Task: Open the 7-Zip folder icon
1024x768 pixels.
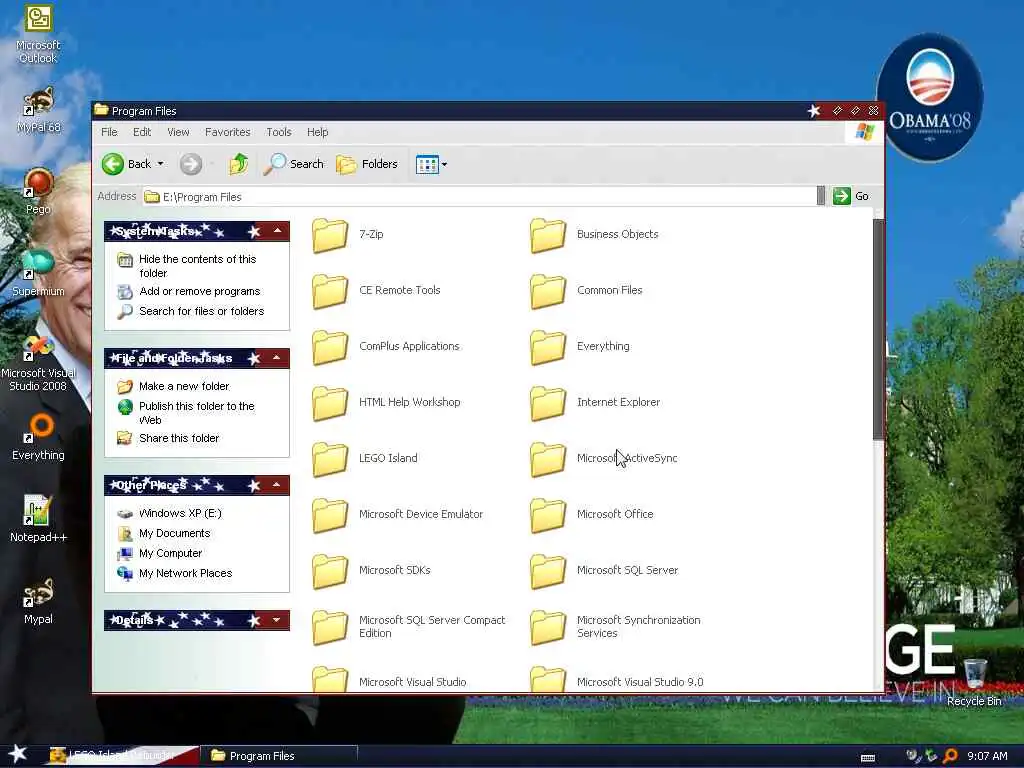Action: (330, 235)
